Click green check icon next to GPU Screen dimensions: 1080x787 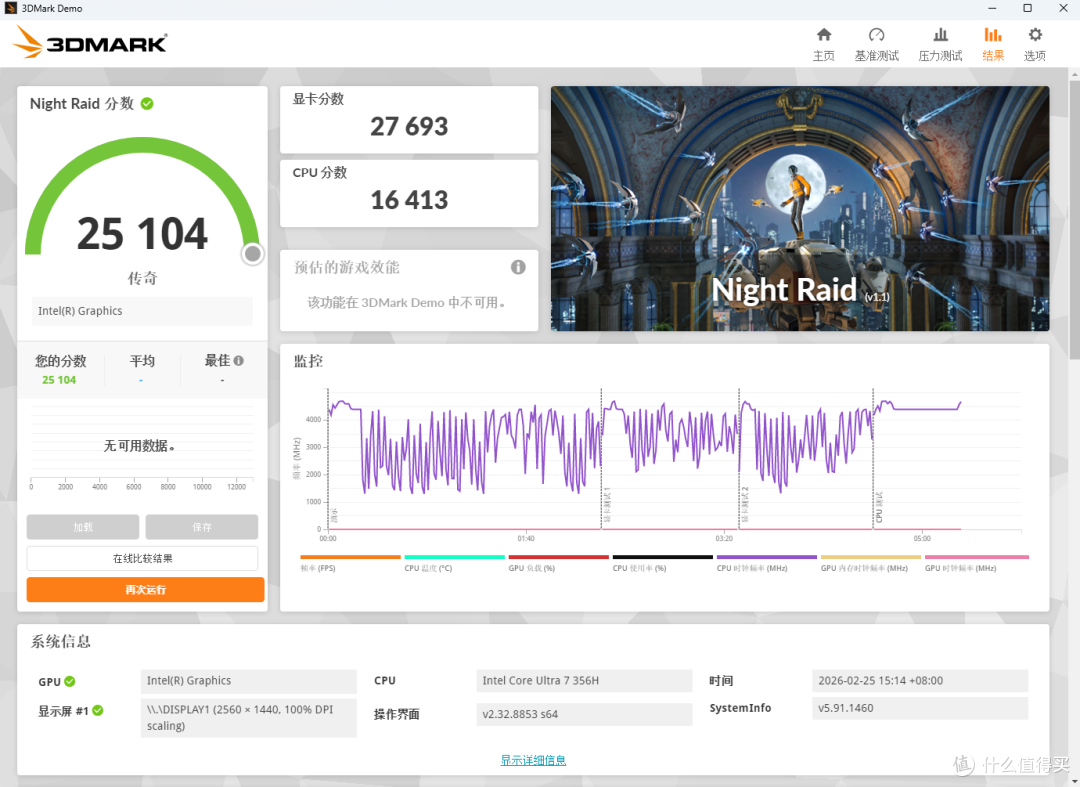70,681
